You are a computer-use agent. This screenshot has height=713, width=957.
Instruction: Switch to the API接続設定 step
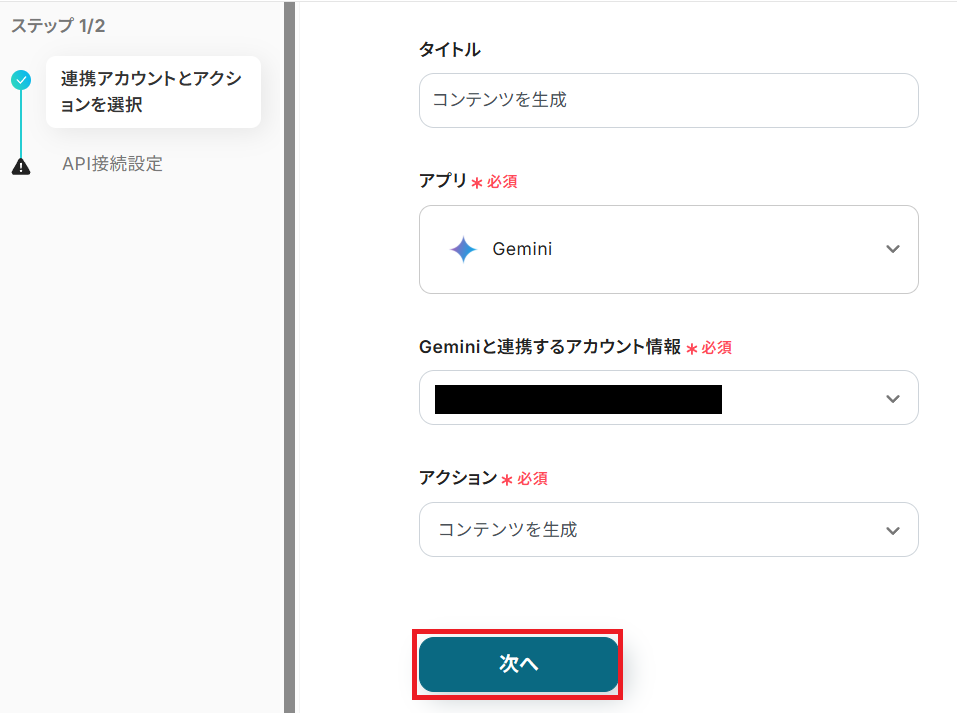112,164
